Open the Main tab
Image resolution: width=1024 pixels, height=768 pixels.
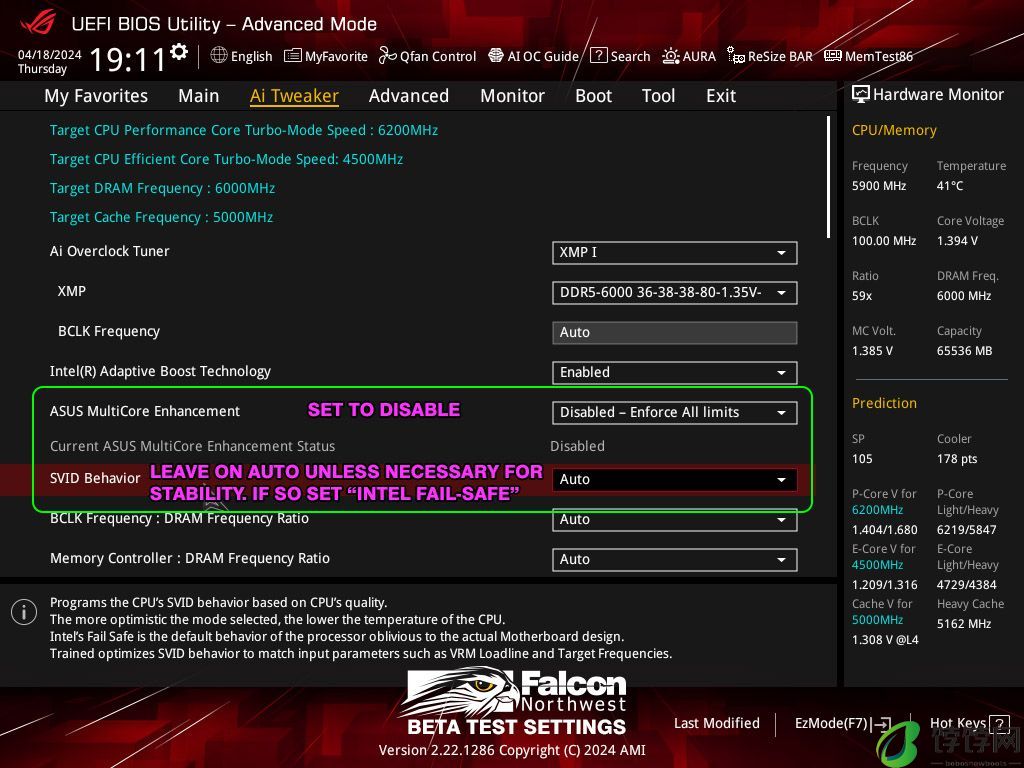click(x=199, y=96)
